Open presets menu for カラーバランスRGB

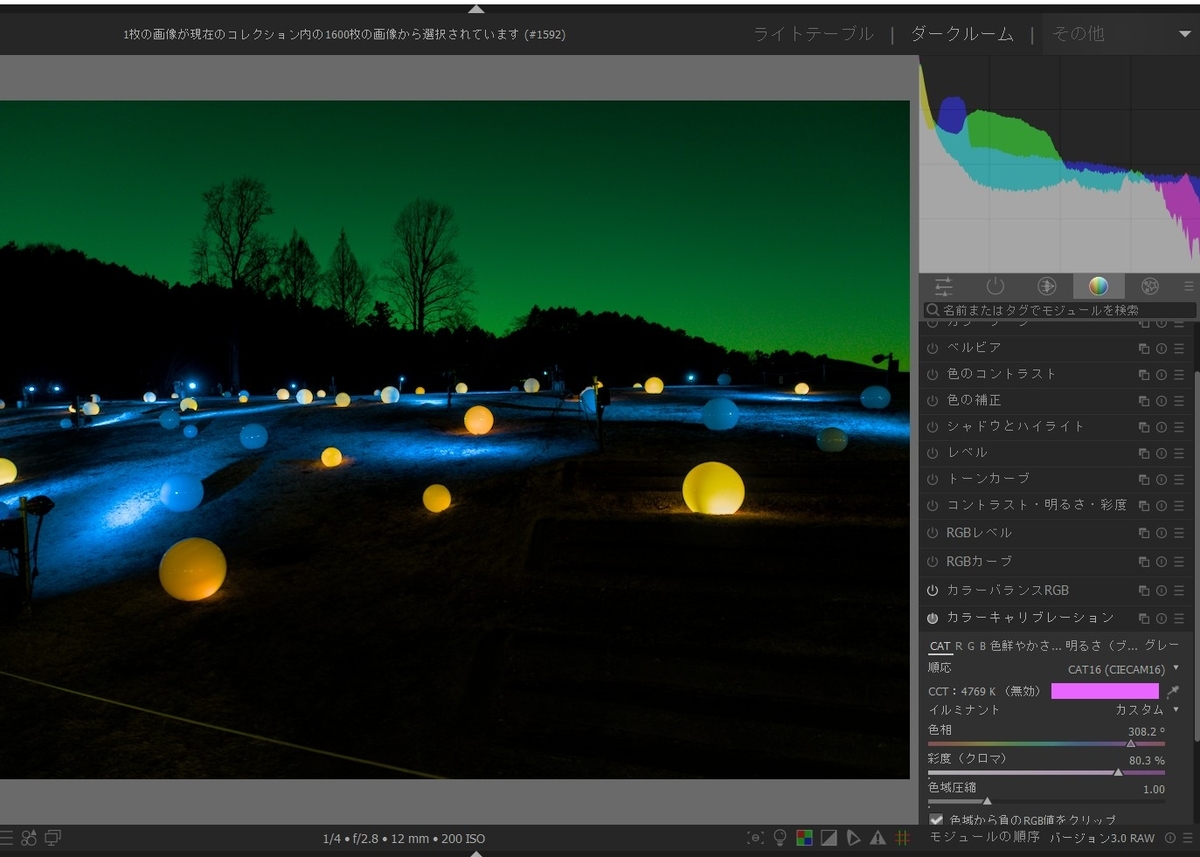[x=1179, y=591]
